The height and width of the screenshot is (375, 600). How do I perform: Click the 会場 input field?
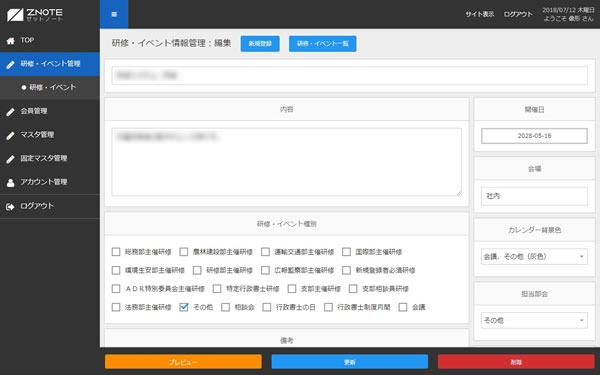click(x=534, y=196)
